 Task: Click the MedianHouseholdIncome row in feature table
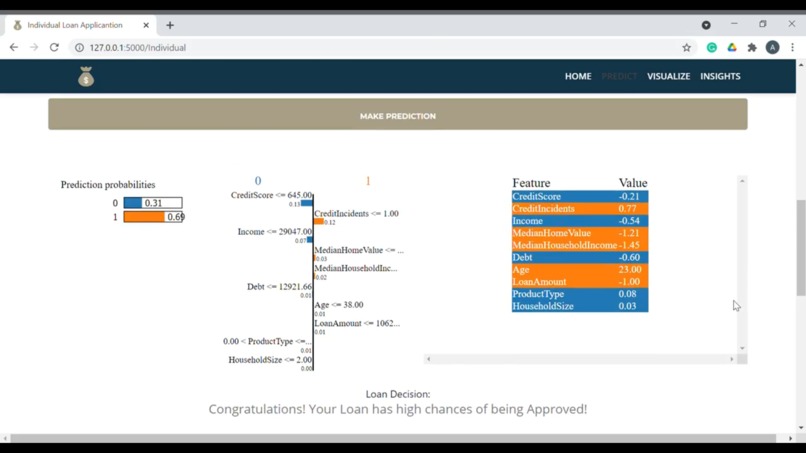(x=580, y=245)
